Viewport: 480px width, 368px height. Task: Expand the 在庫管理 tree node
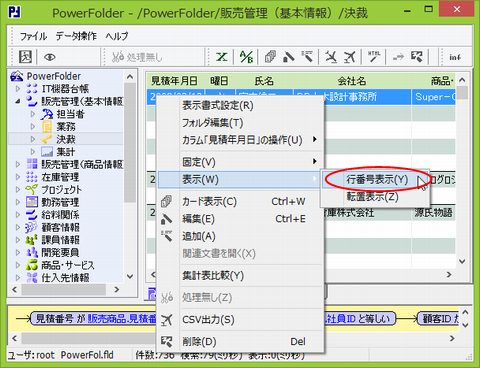coord(18,177)
